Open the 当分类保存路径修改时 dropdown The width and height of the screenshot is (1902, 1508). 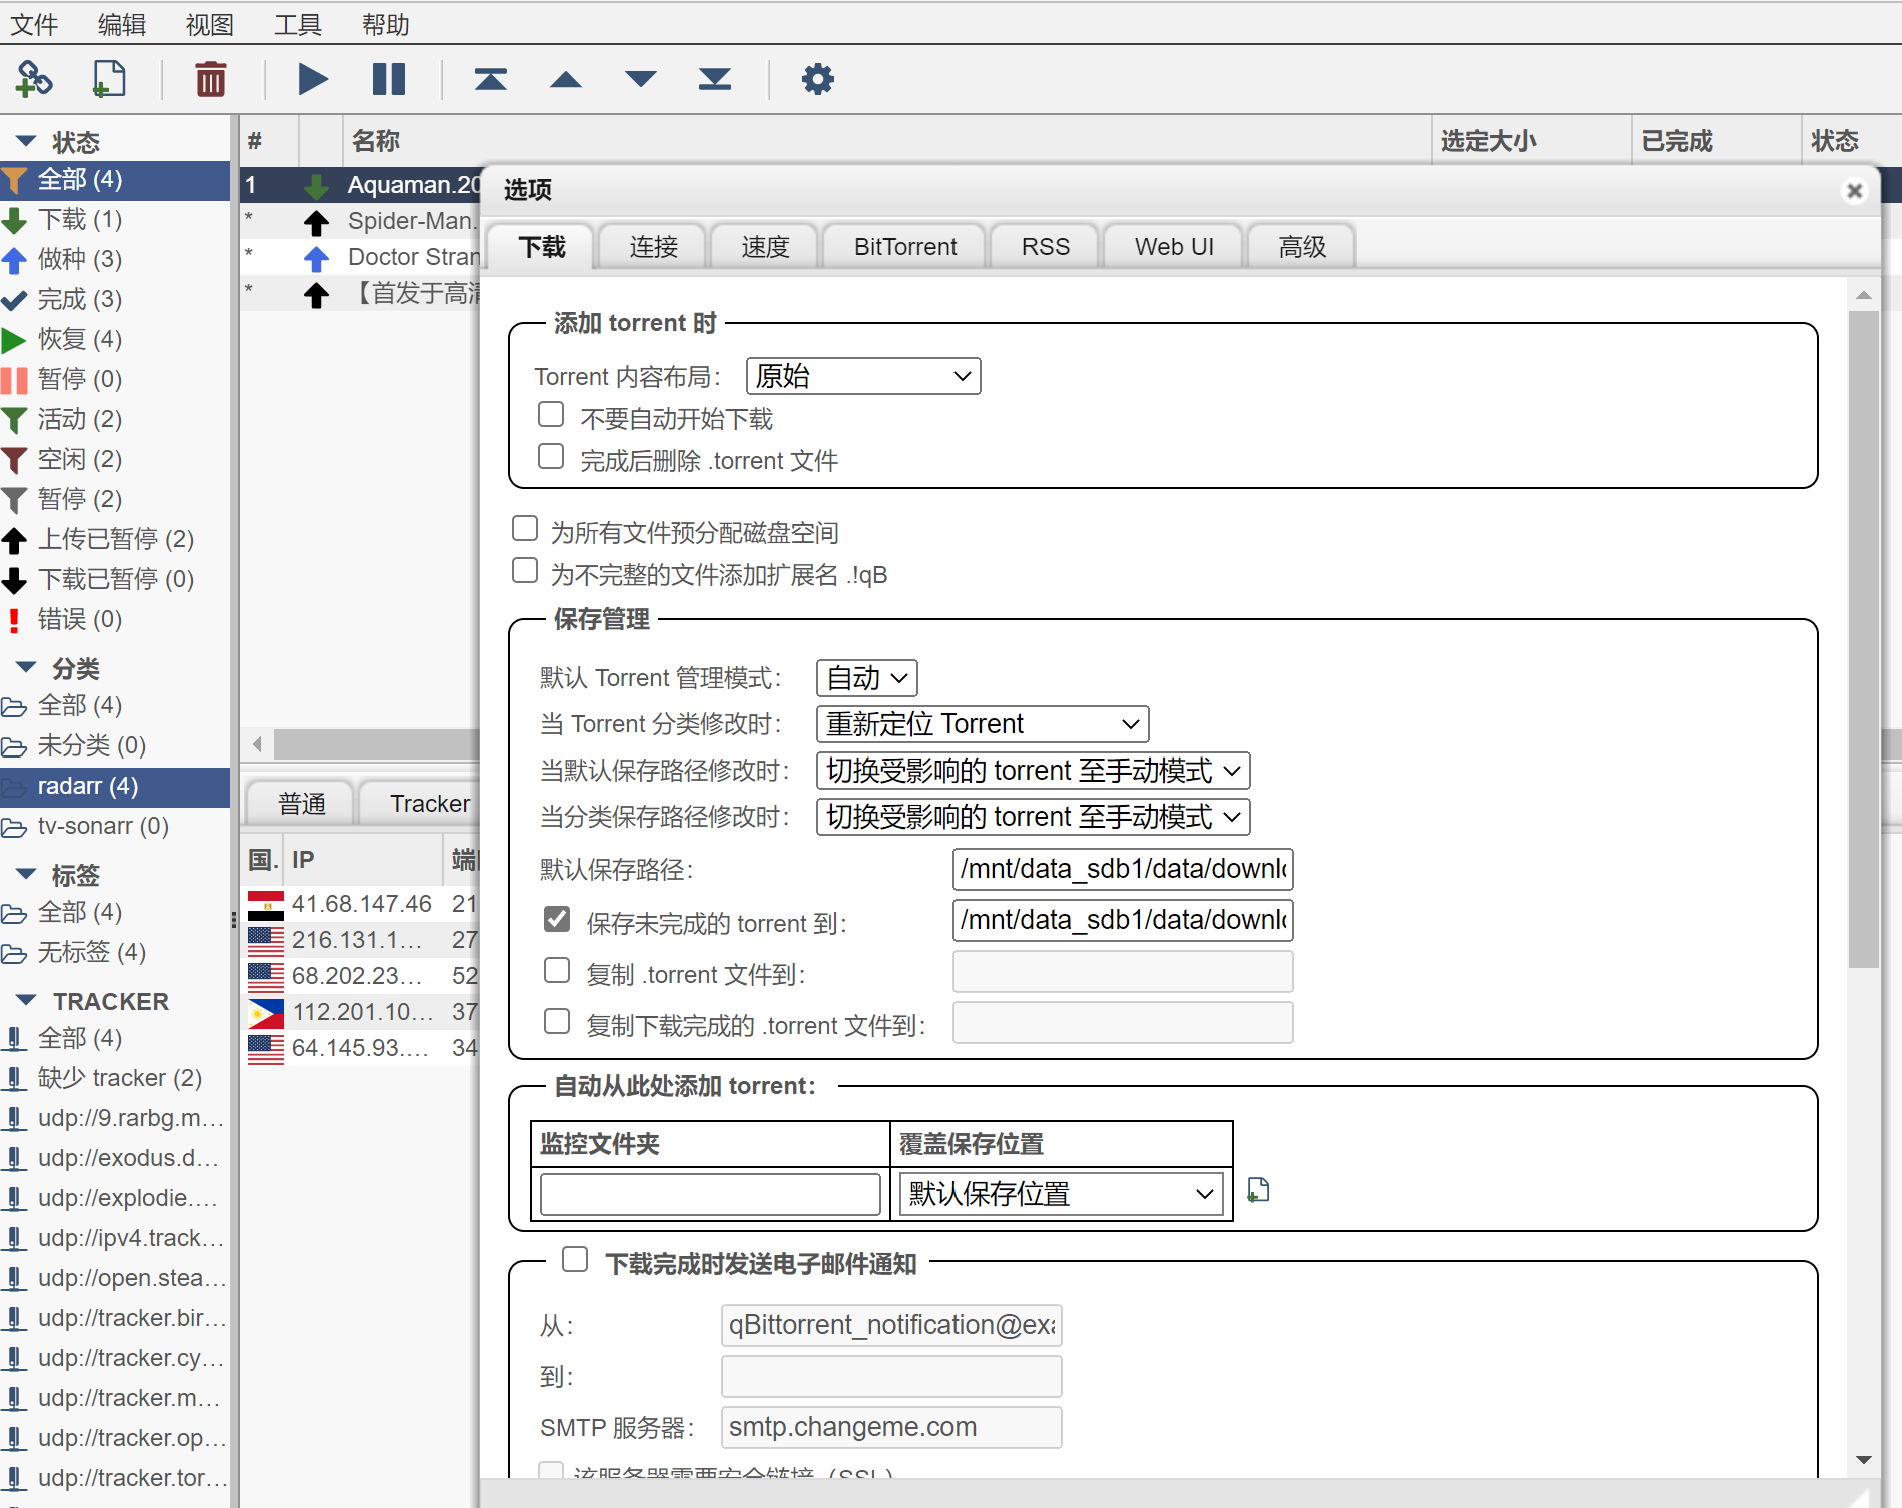[x=1033, y=817]
